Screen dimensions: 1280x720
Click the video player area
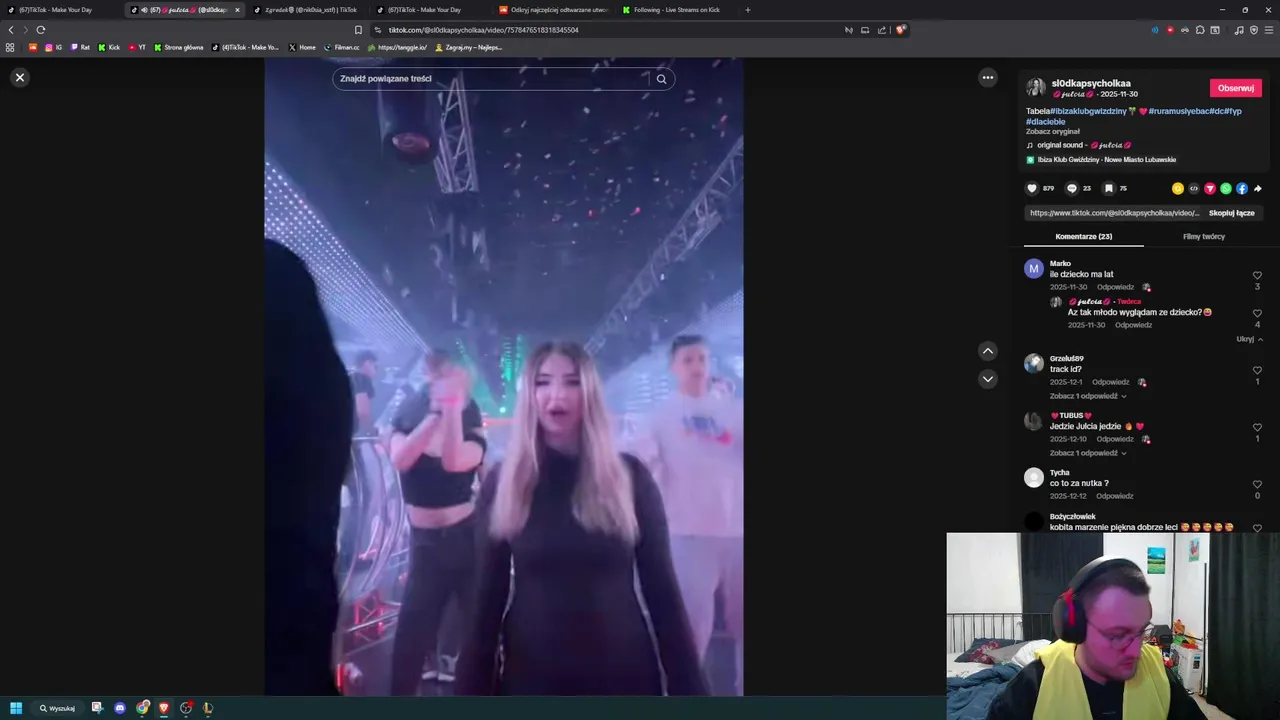[x=504, y=376]
